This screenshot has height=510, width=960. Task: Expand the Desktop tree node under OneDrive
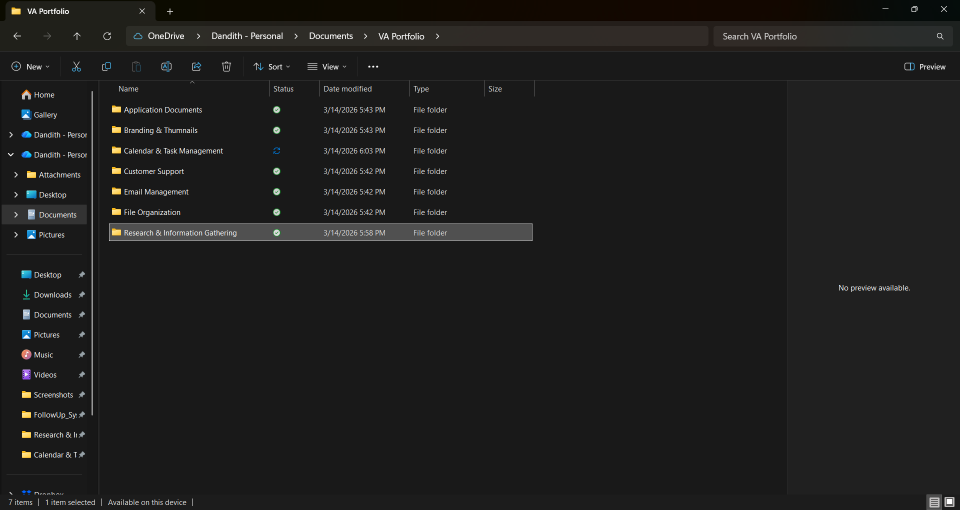coord(16,195)
